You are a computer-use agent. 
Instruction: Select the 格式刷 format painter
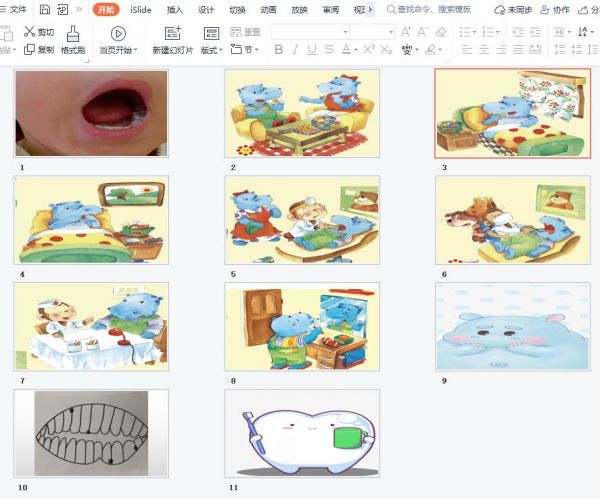click(73, 40)
